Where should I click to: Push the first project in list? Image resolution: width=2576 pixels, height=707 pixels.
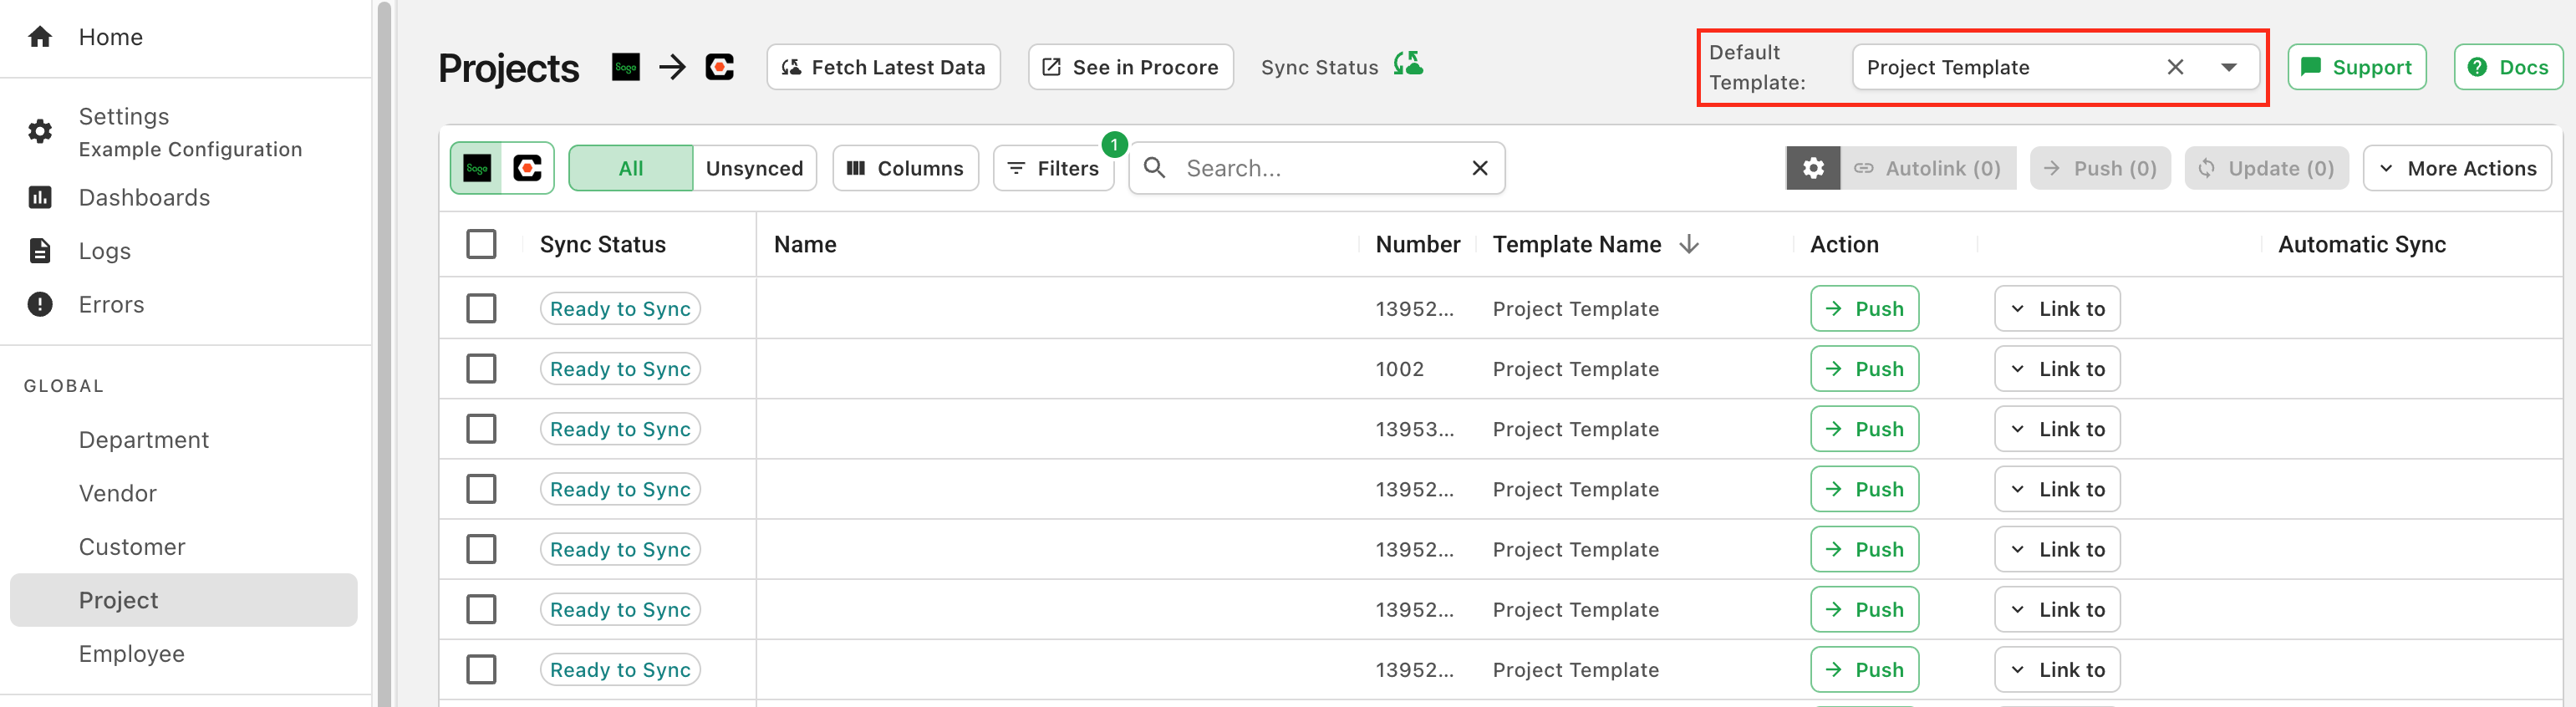tap(1863, 309)
